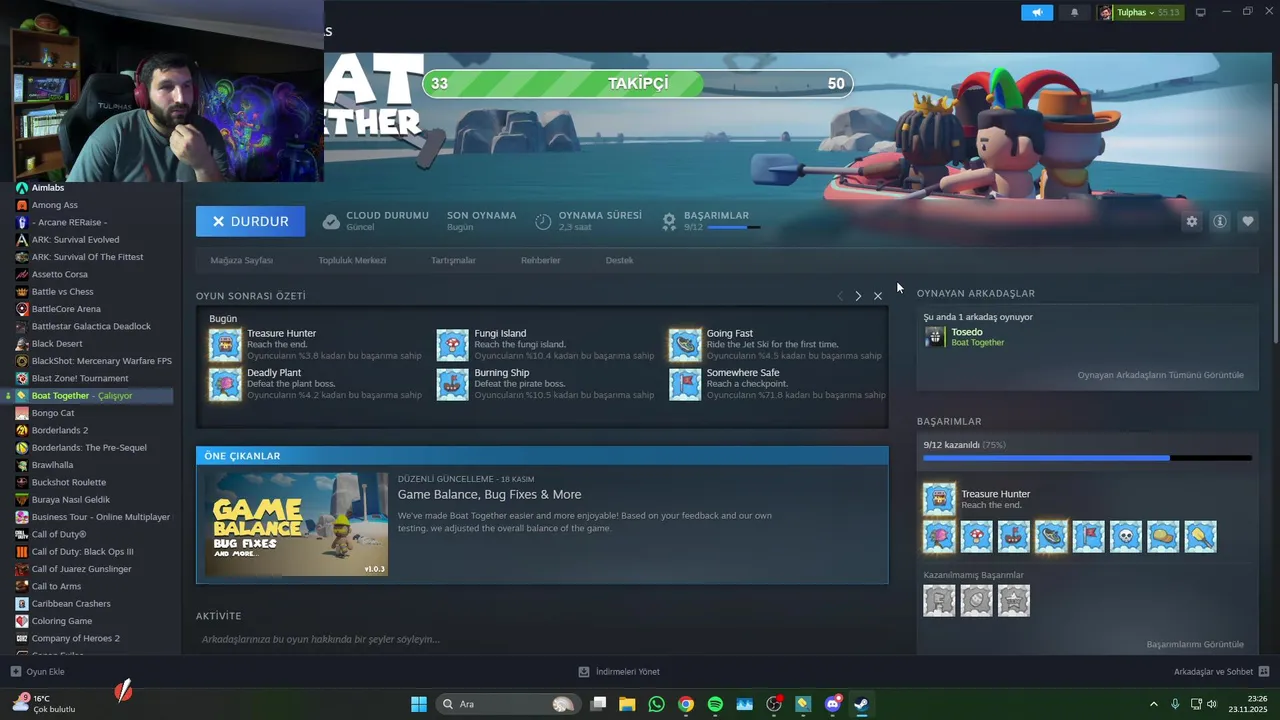Click the Deadly Plant achievement icon in summary
1280x720 pixels.
click(x=225, y=384)
